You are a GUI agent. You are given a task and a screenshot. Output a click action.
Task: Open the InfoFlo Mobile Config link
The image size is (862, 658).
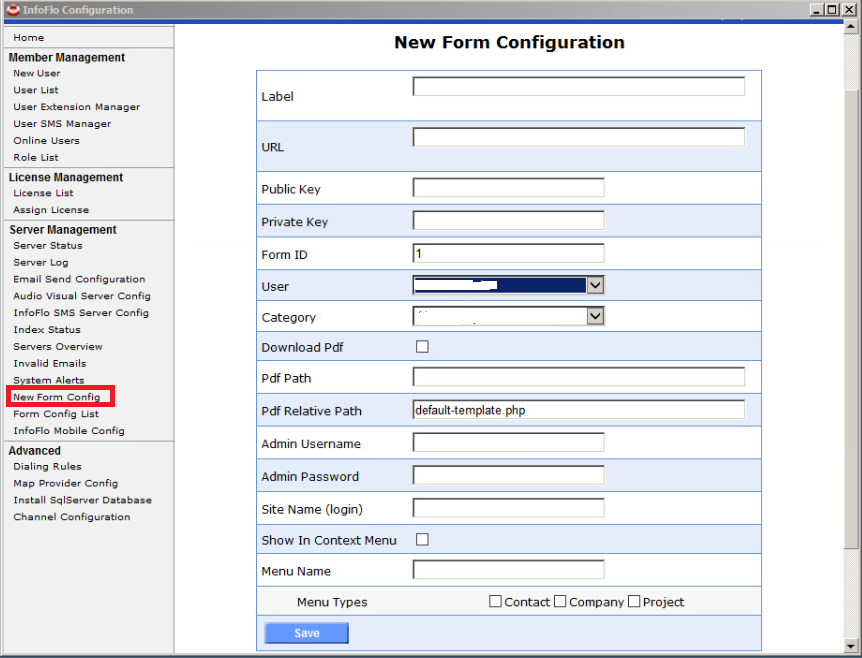69,431
